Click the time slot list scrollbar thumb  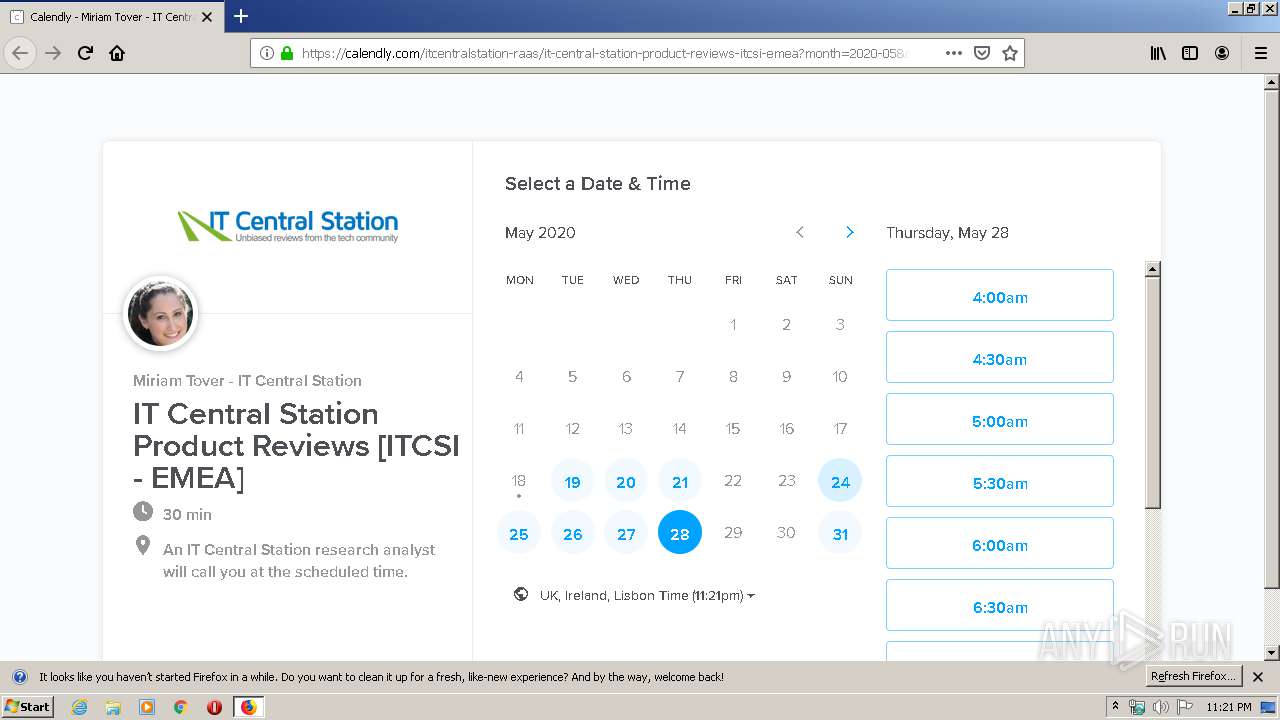pyautogui.click(x=1153, y=393)
